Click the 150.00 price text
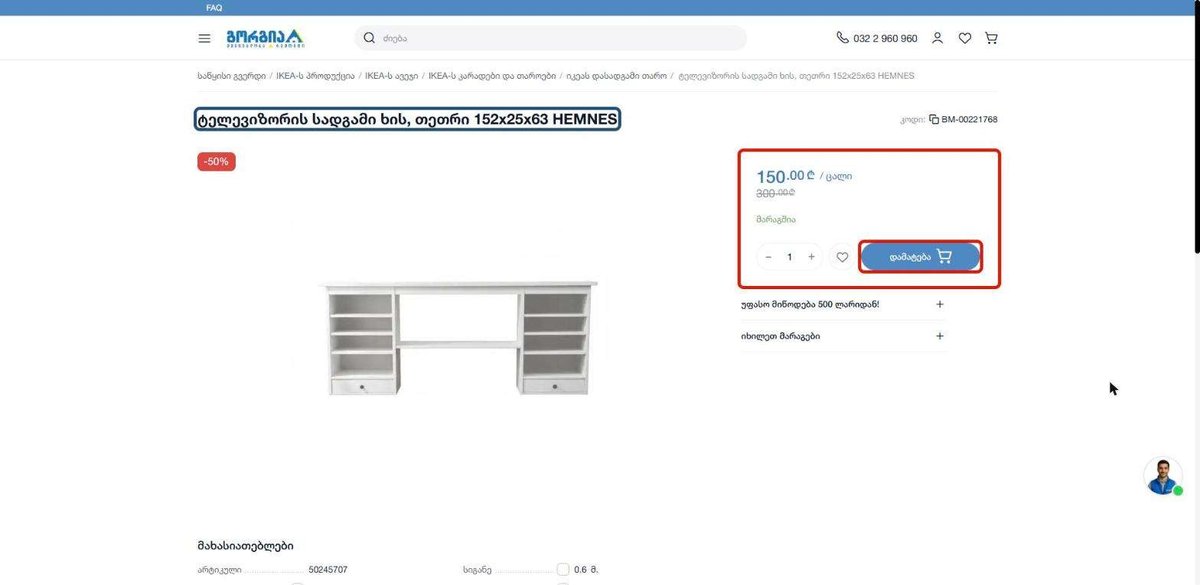 pos(786,177)
